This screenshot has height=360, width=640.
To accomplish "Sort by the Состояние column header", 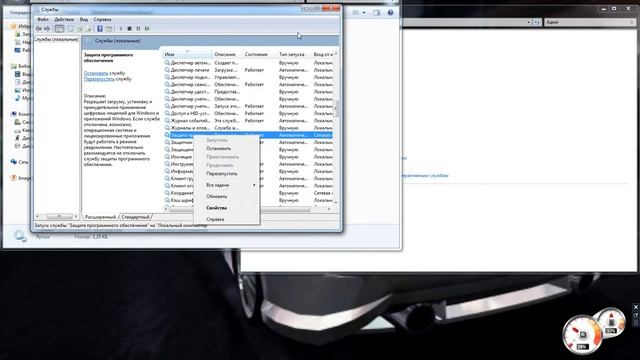I will (x=259, y=54).
